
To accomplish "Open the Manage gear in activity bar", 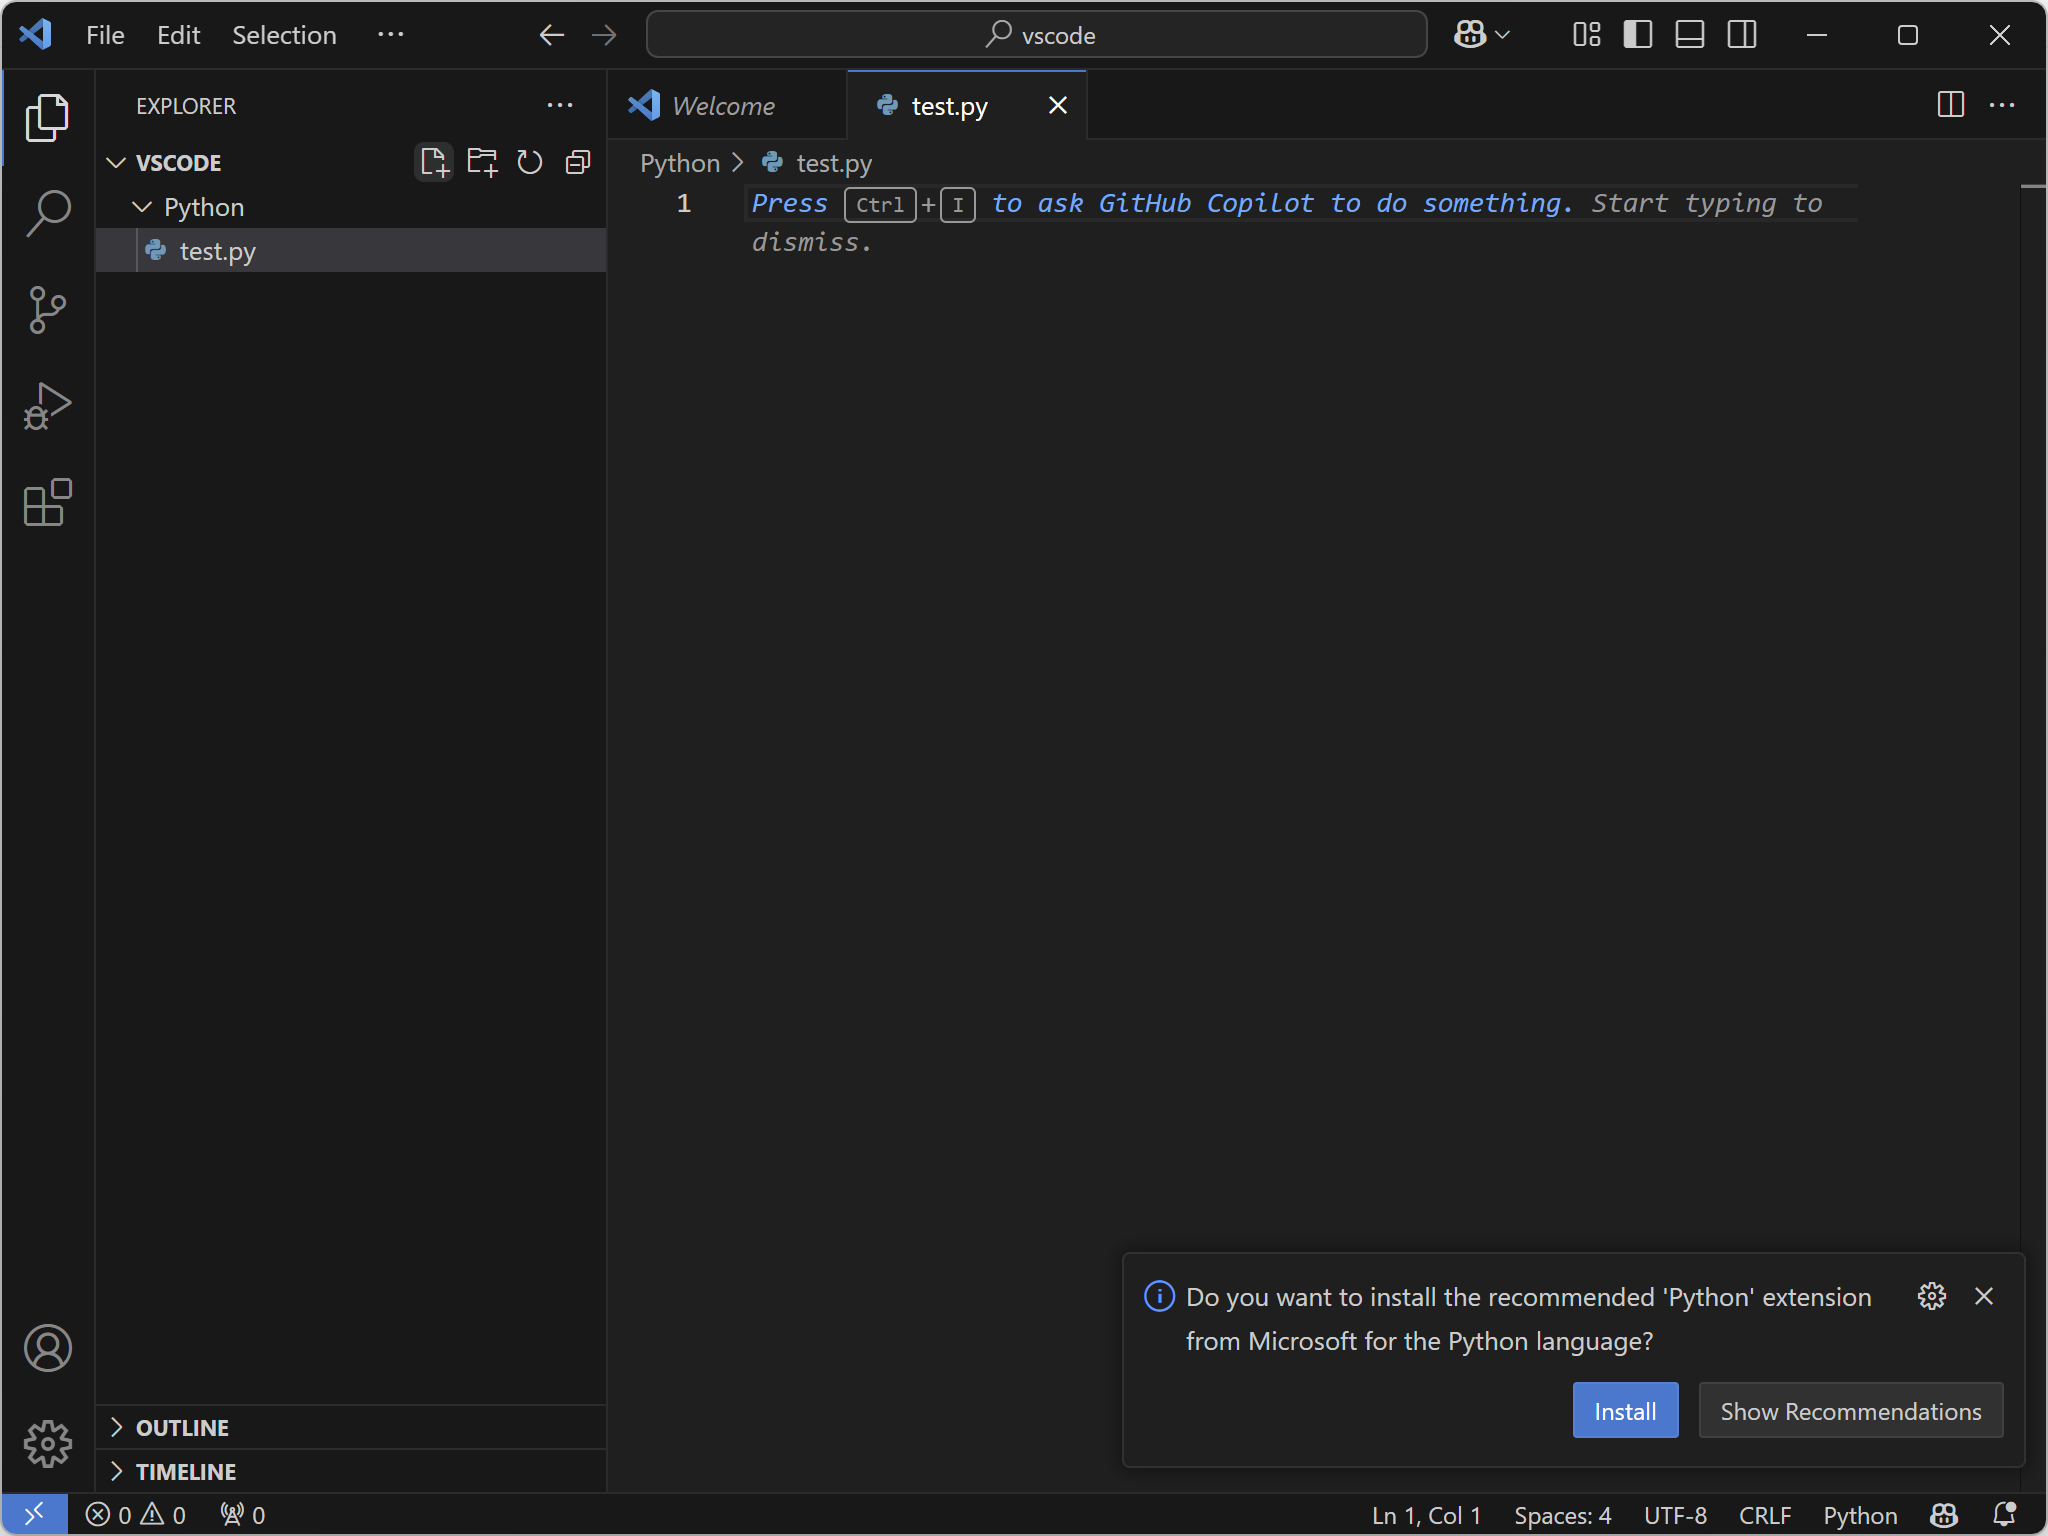I will click(47, 1444).
